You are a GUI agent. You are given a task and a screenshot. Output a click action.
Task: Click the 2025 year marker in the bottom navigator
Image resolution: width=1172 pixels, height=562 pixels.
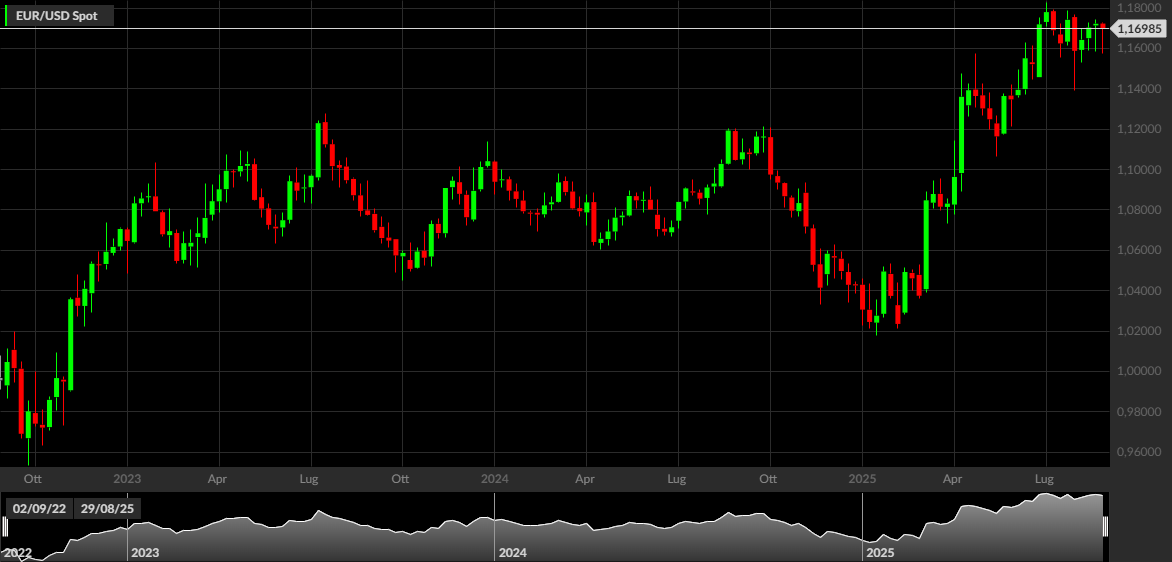click(880, 554)
